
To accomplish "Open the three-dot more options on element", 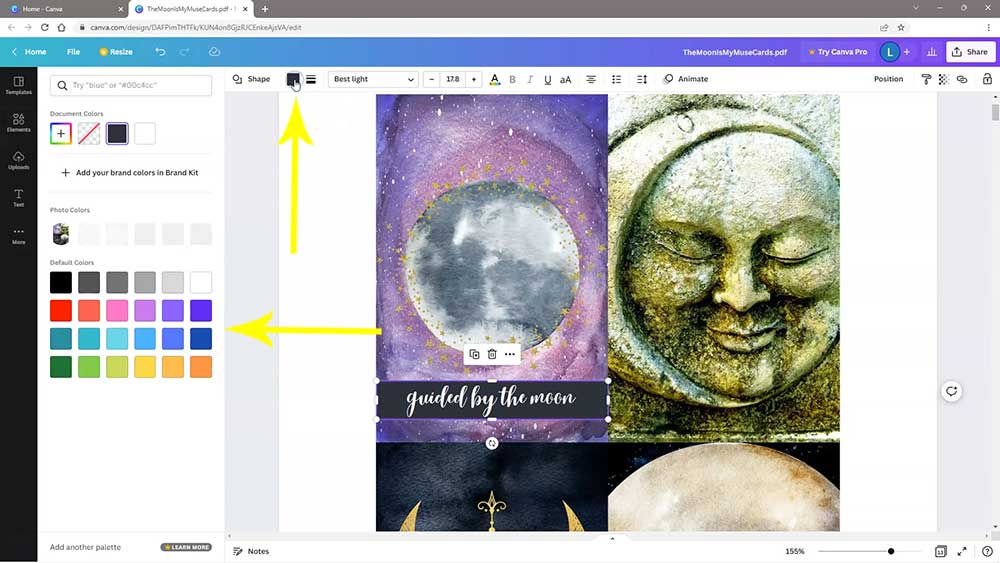I will click(510, 354).
